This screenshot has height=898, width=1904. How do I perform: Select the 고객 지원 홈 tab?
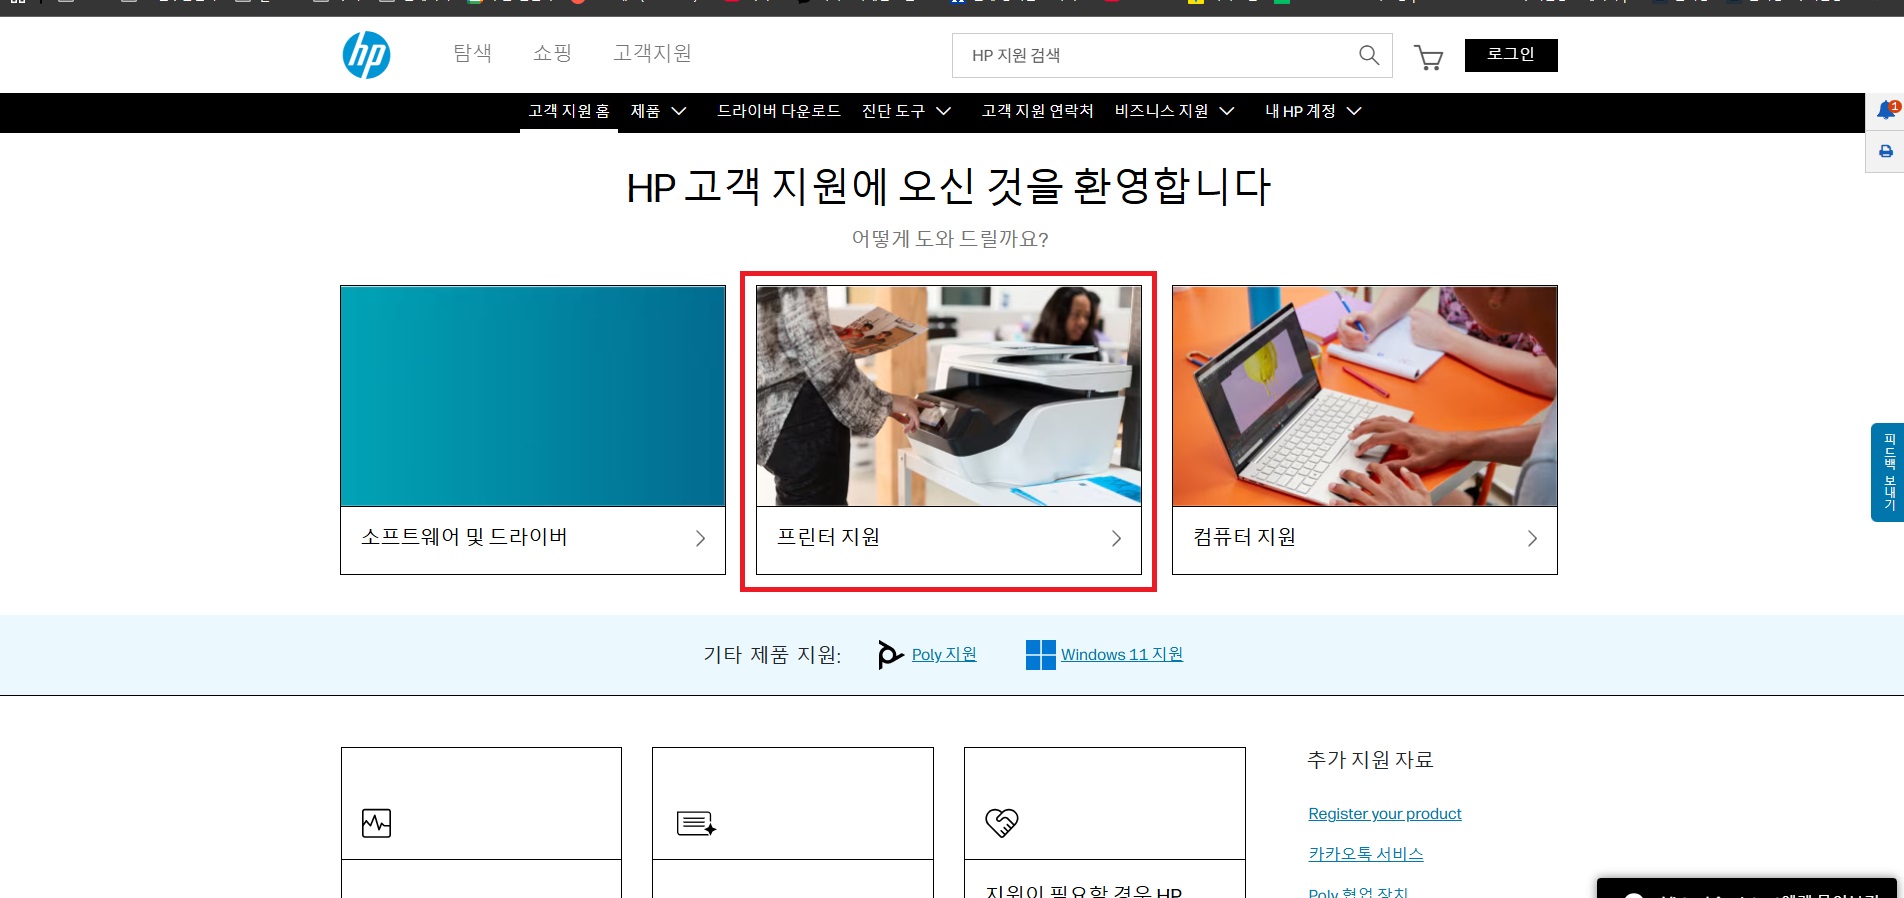tap(569, 111)
